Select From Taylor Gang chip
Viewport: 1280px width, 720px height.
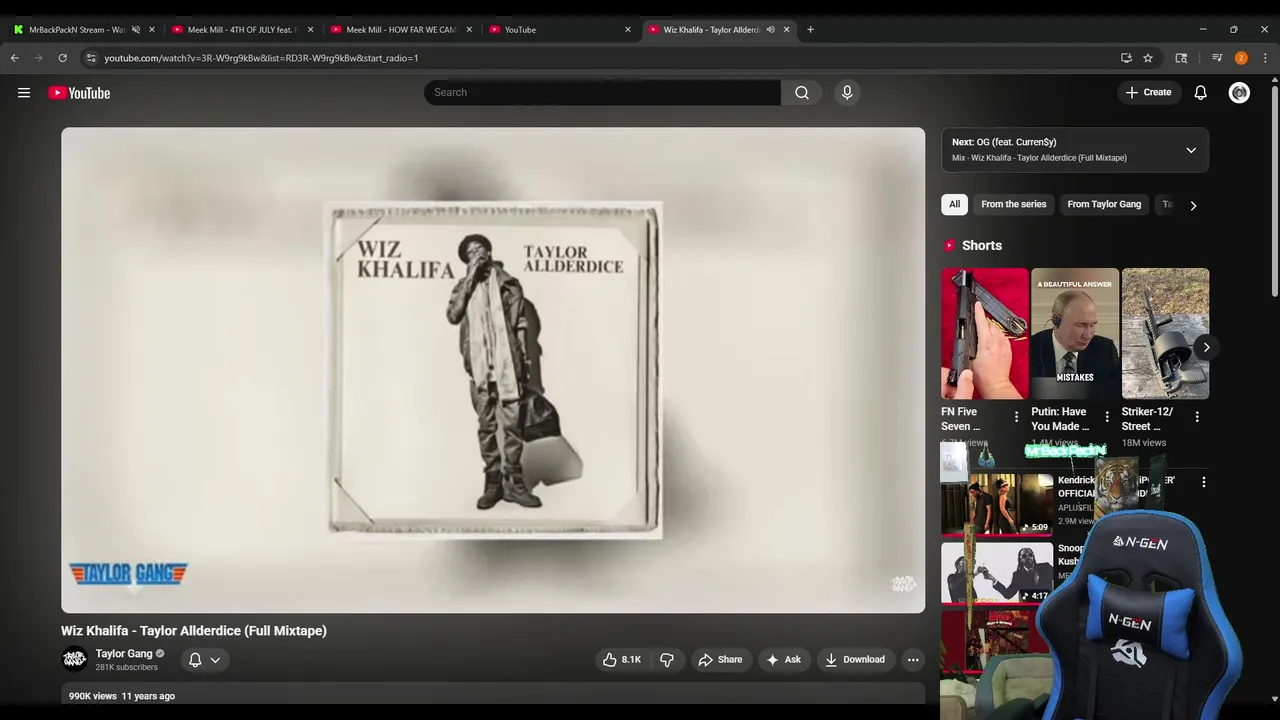click(1104, 204)
